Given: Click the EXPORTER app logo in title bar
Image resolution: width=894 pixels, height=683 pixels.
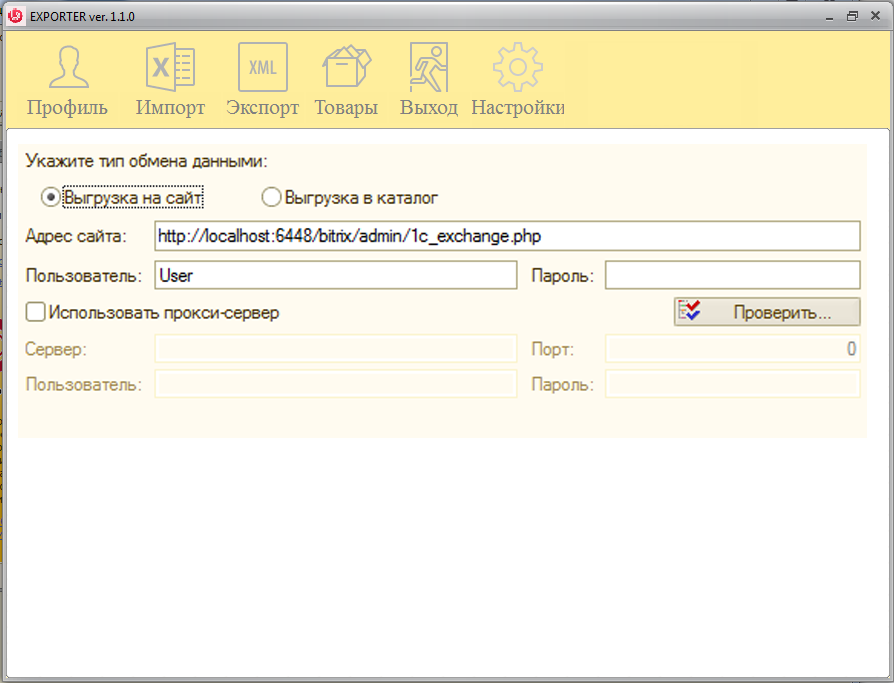Looking at the screenshot, I should click(x=15, y=16).
